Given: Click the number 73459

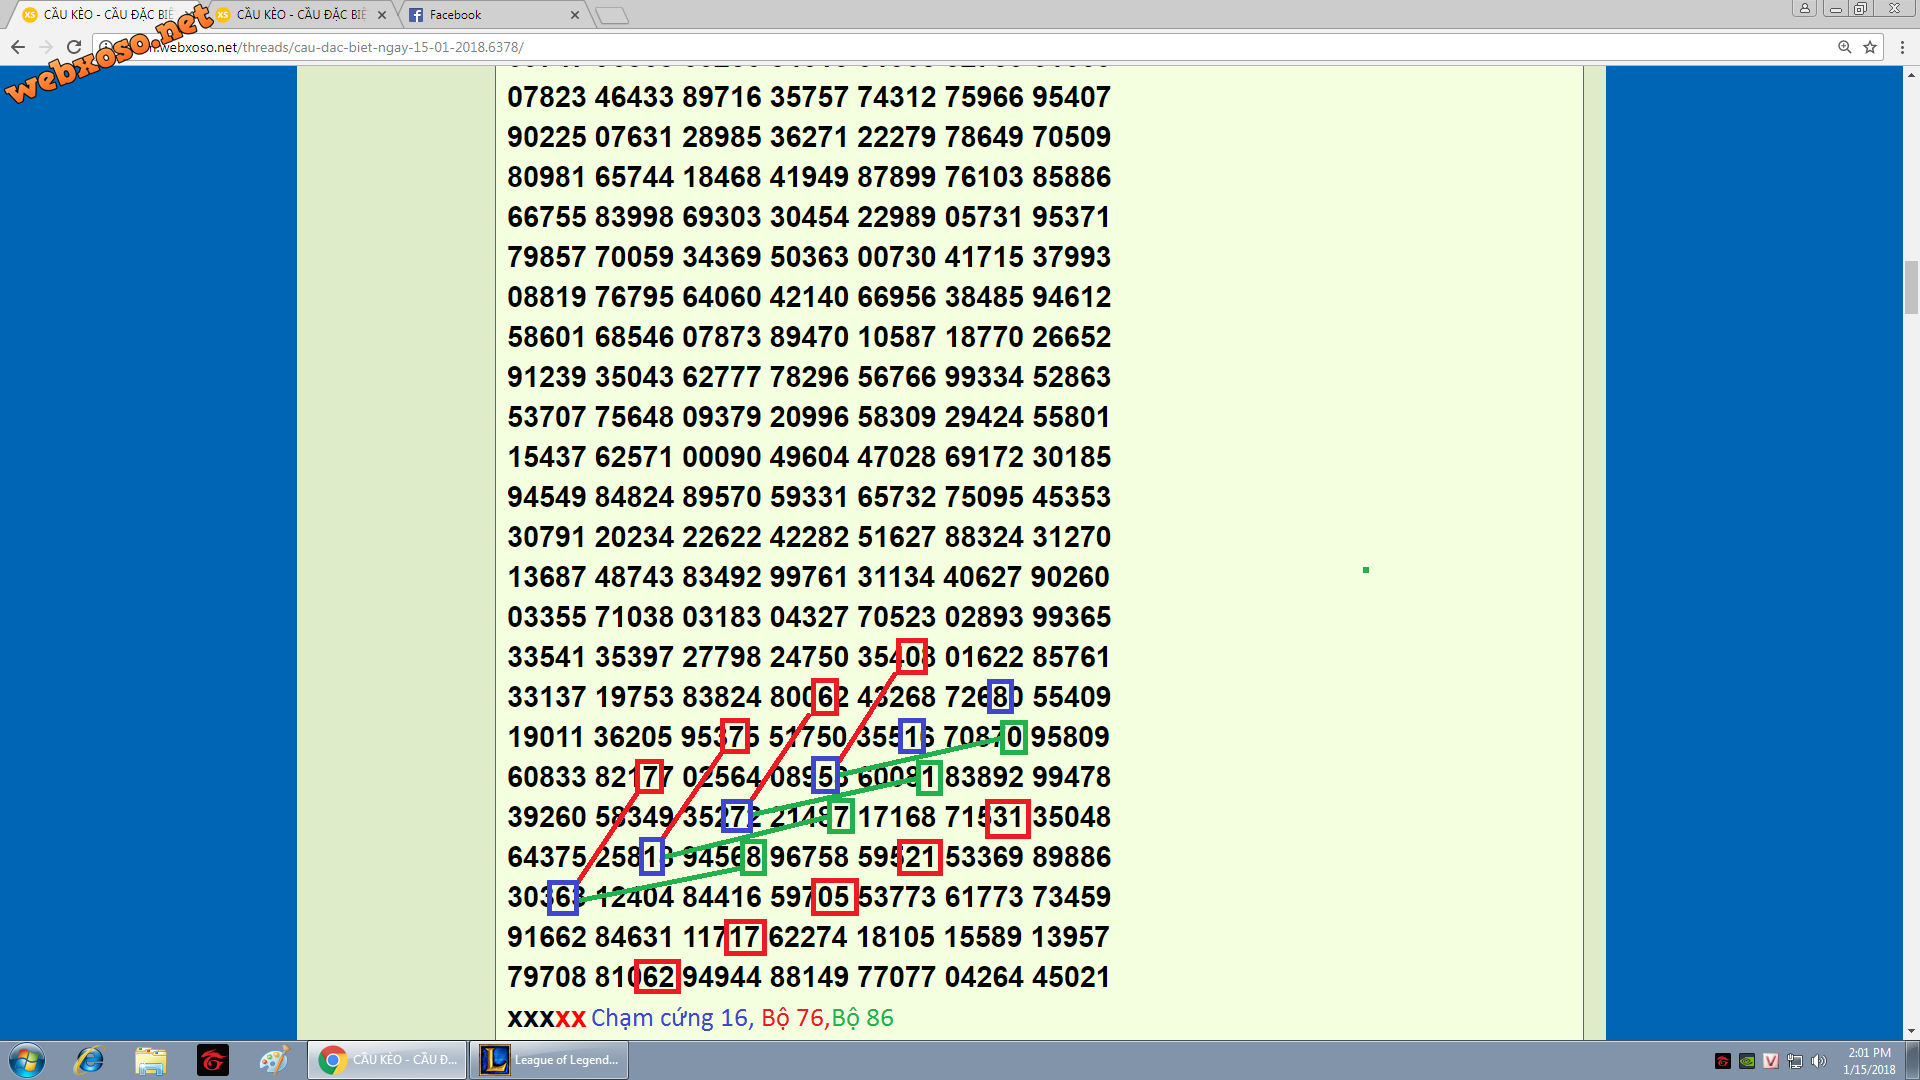Looking at the screenshot, I should tap(1072, 897).
